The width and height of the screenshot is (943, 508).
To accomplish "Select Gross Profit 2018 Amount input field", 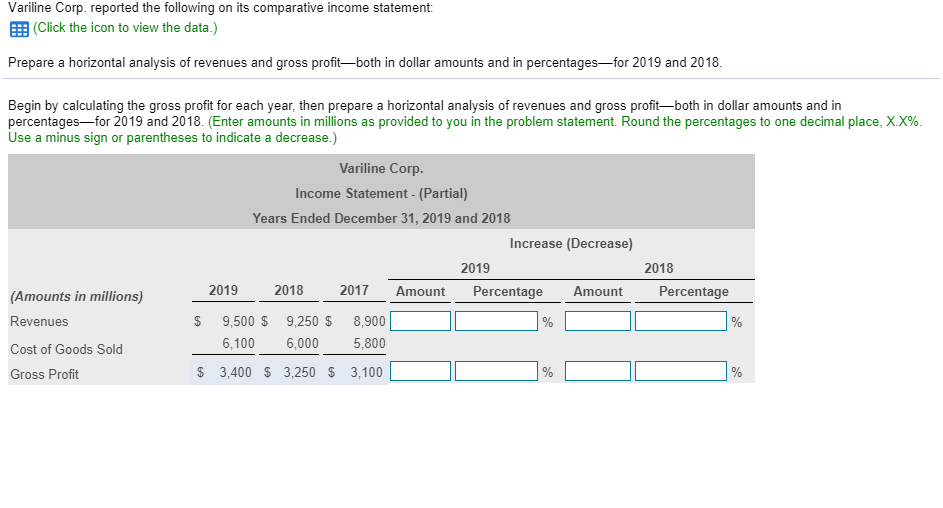I will pyautogui.click(x=598, y=371).
